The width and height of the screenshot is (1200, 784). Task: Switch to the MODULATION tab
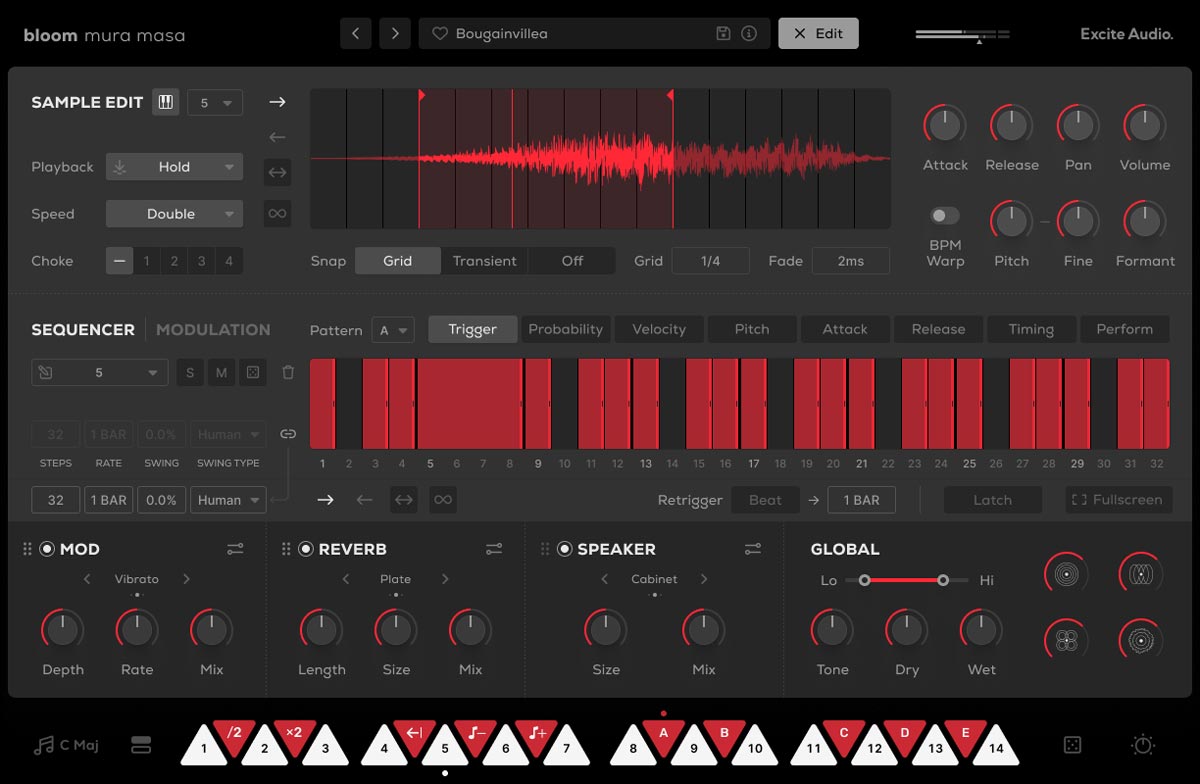point(212,329)
